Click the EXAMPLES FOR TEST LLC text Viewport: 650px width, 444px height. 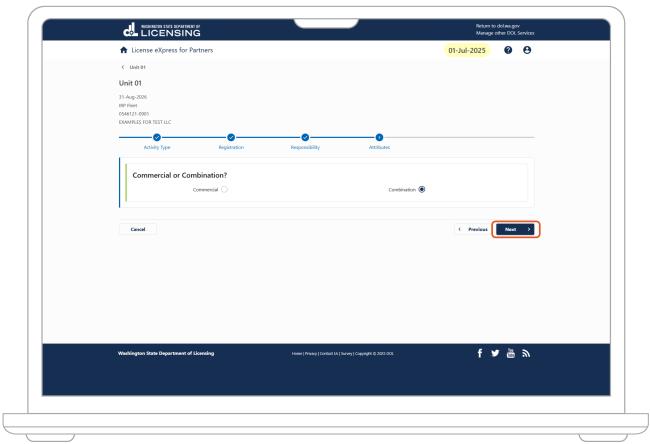(145, 122)
